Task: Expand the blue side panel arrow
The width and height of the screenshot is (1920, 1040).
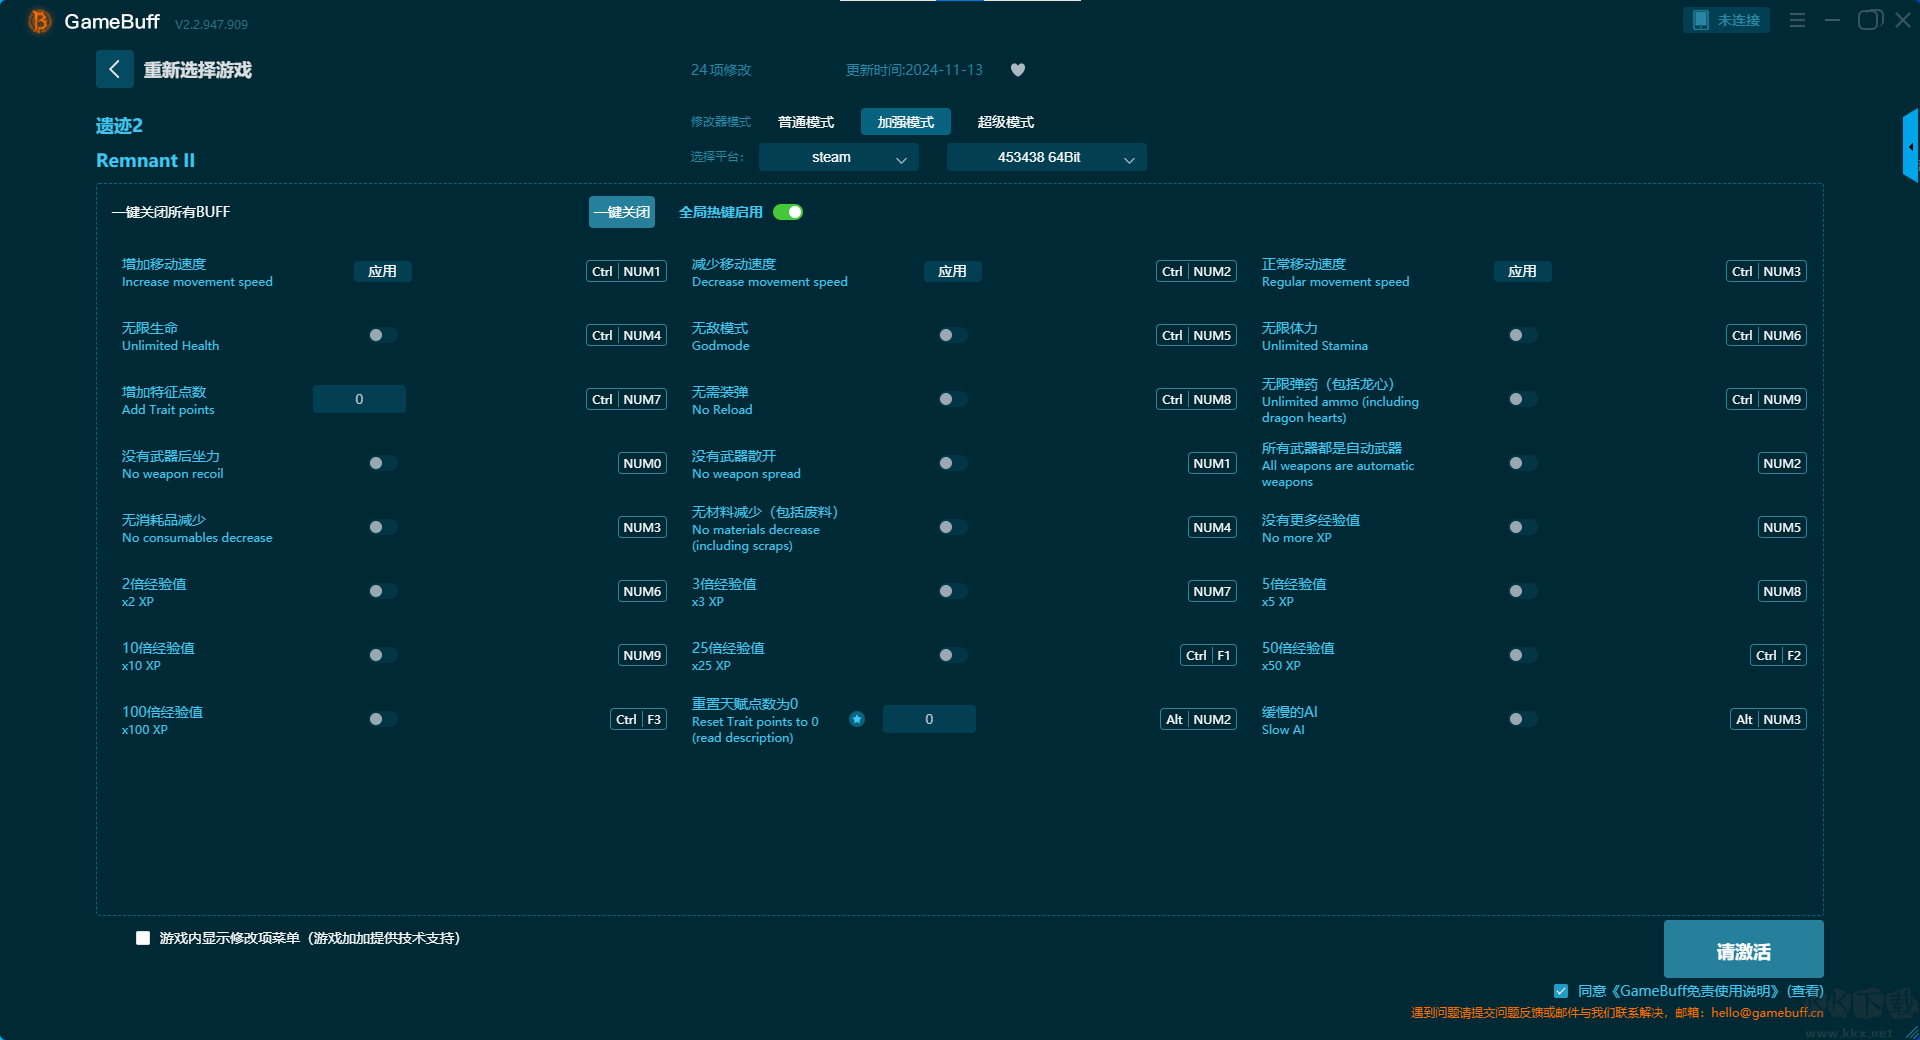Action: pyautogui.click(x=1910, y=146)
